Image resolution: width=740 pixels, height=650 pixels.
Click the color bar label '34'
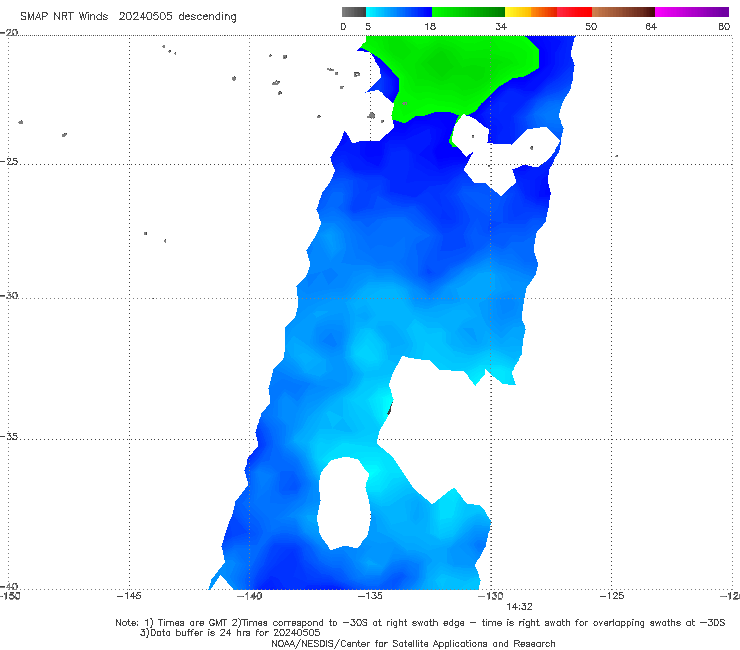point(501,26)
